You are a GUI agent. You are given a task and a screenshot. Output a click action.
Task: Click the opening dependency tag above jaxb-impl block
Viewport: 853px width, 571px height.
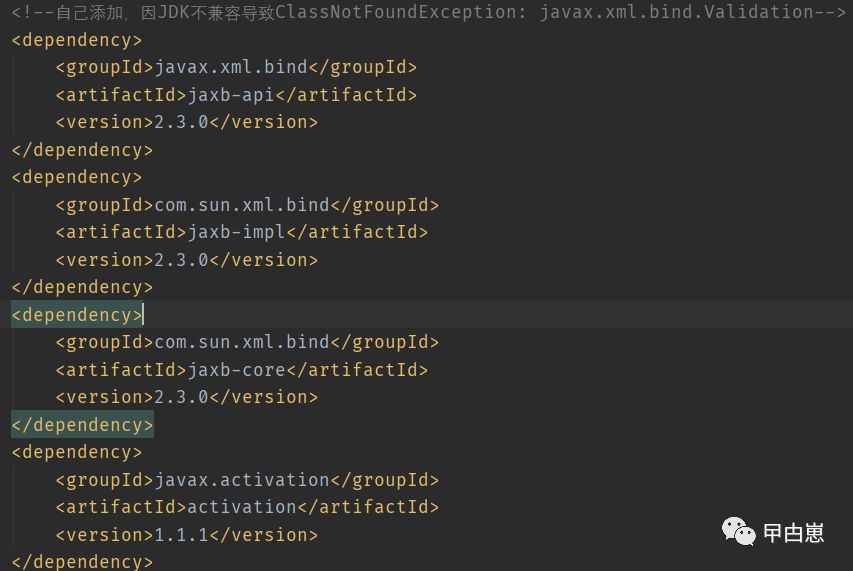77,177
